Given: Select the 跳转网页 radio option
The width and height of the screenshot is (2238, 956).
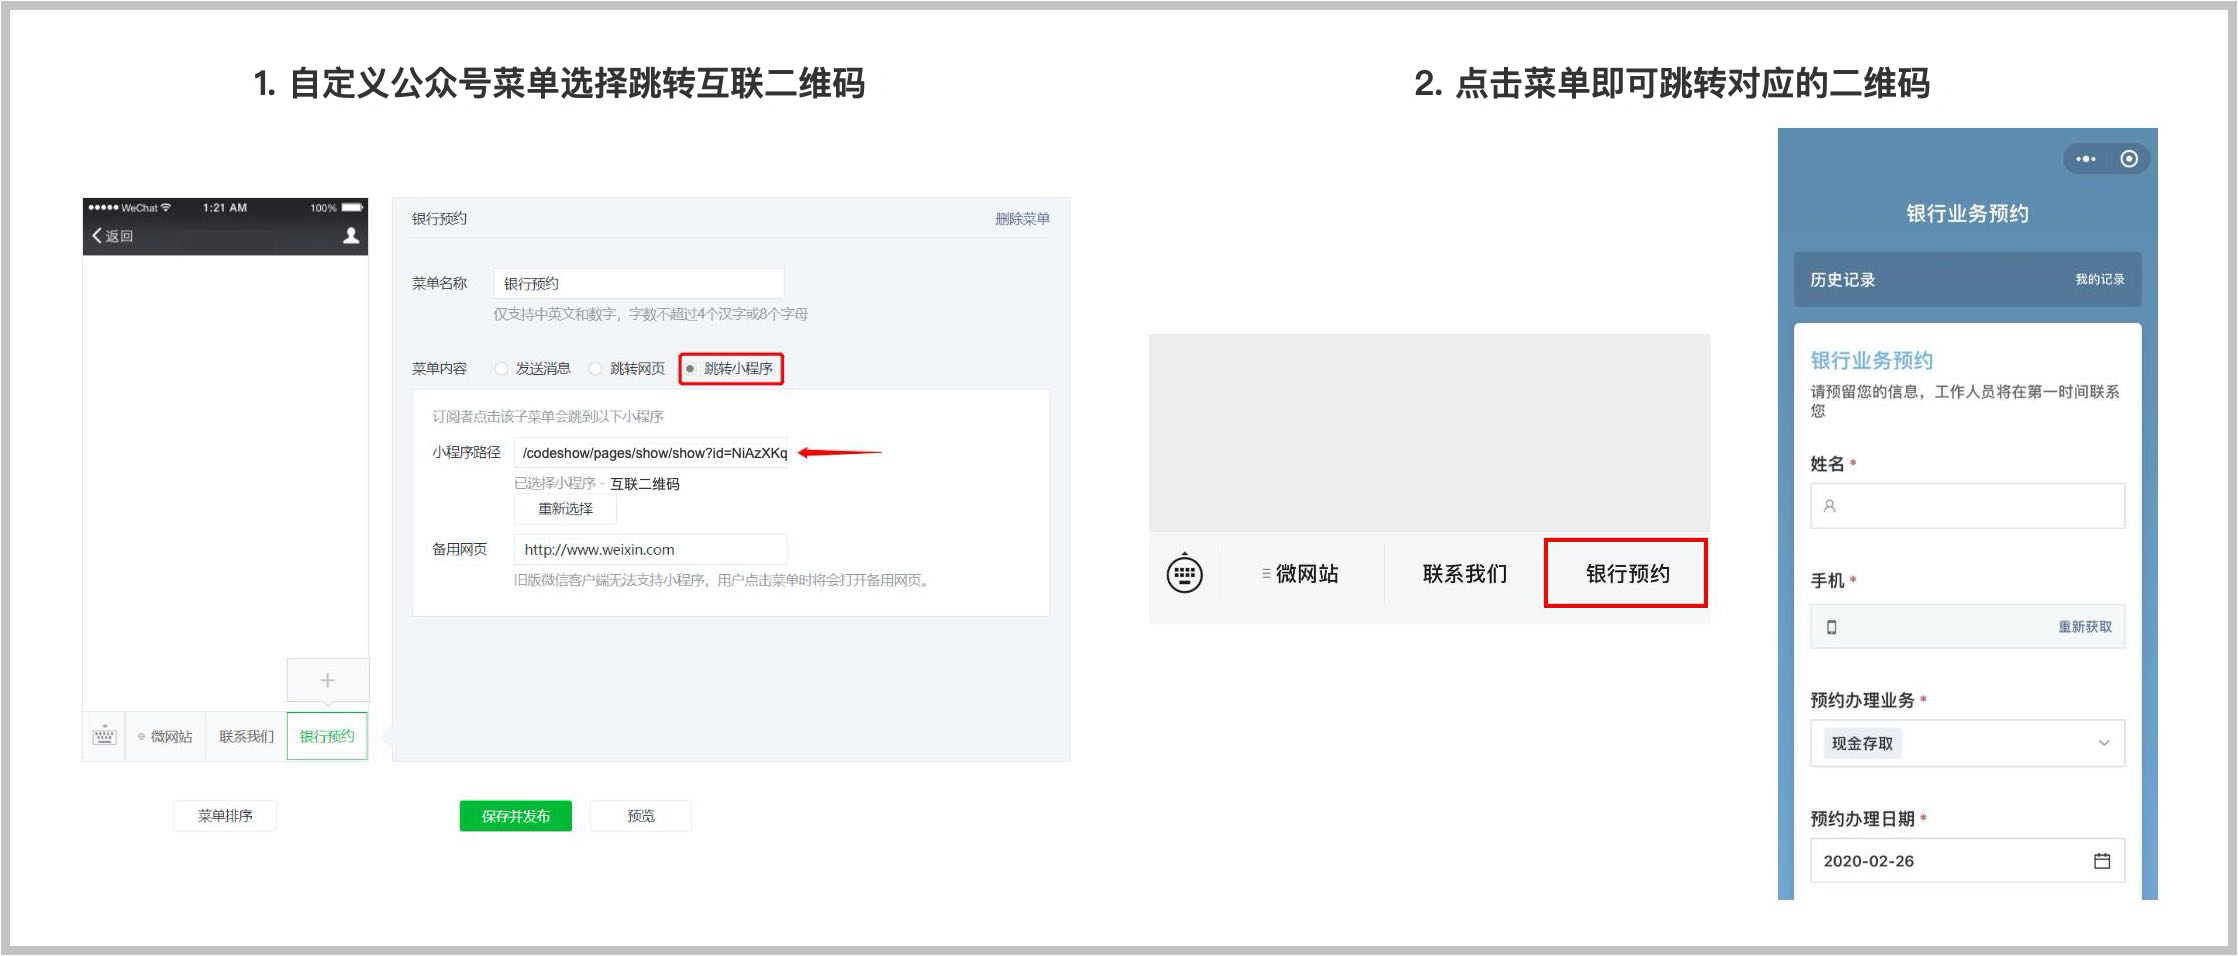Looking at the screenshot, I should 596,369.
